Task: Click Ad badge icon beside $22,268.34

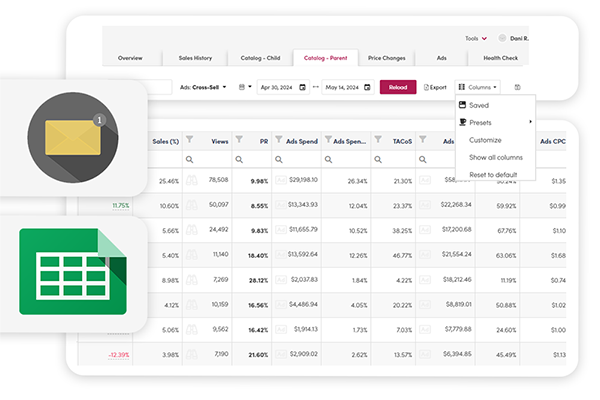Action: point(425,205)
